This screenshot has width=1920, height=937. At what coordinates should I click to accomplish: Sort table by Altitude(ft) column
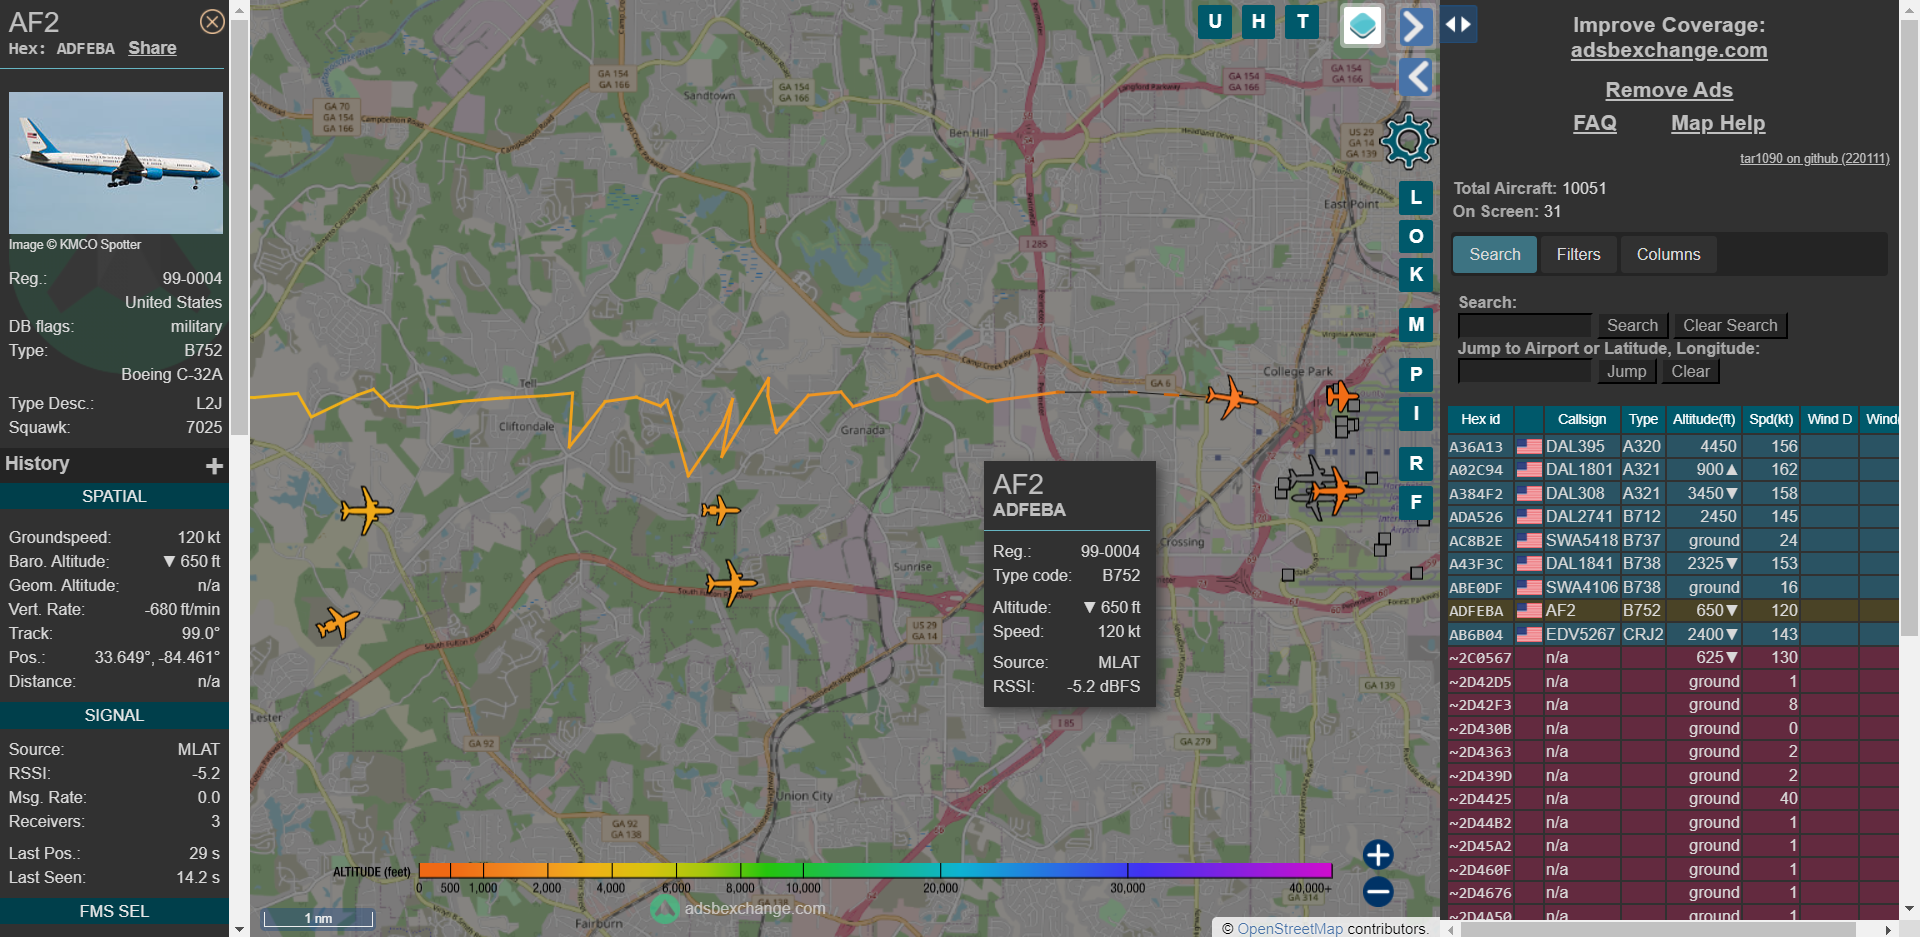(1703, 419)
